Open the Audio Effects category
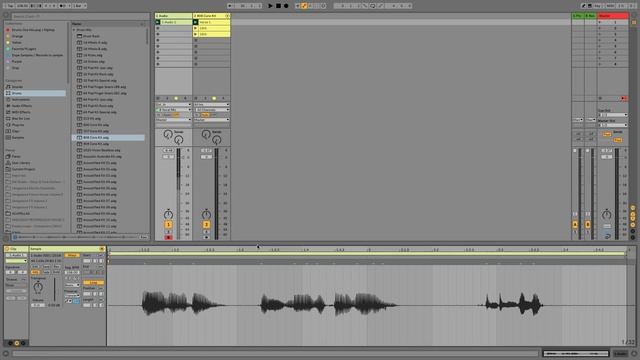The height and width of the screenshot is (360, 640). (22, 106)
